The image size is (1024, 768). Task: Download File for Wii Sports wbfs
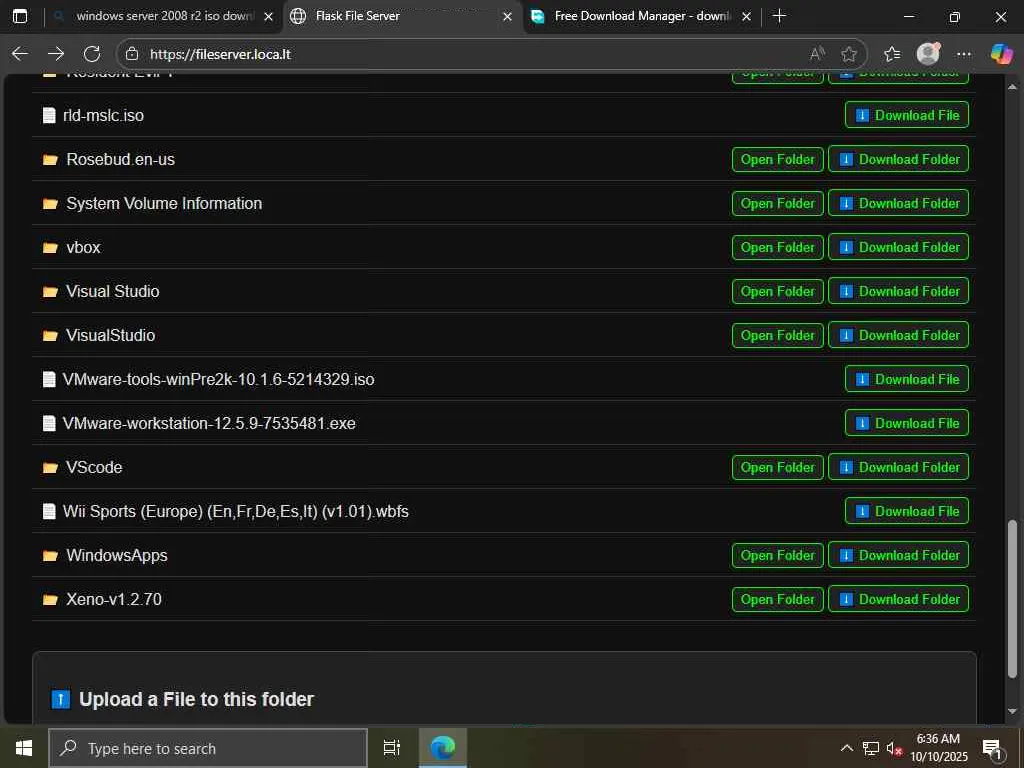click(906, 511)
